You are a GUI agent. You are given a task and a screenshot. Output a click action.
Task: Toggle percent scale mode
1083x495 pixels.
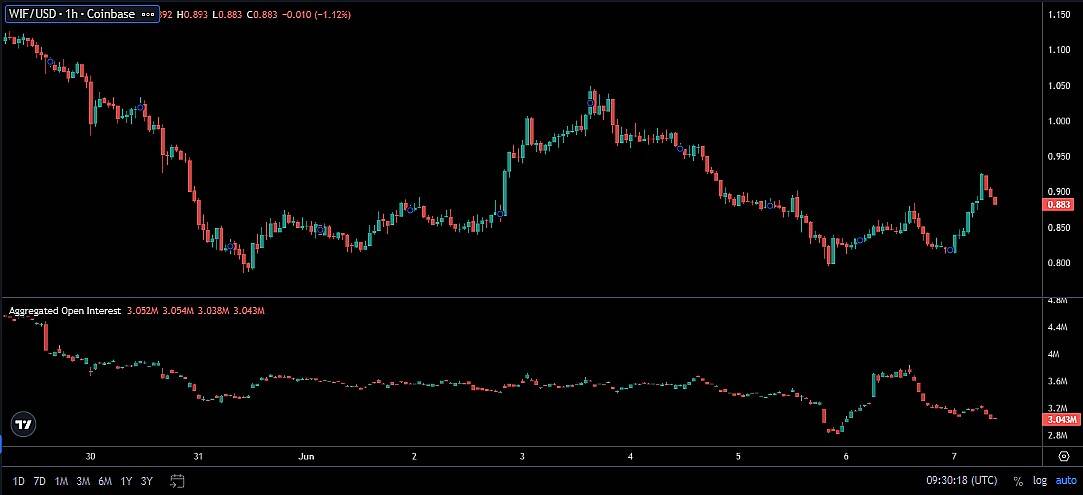pos(1018,481)
